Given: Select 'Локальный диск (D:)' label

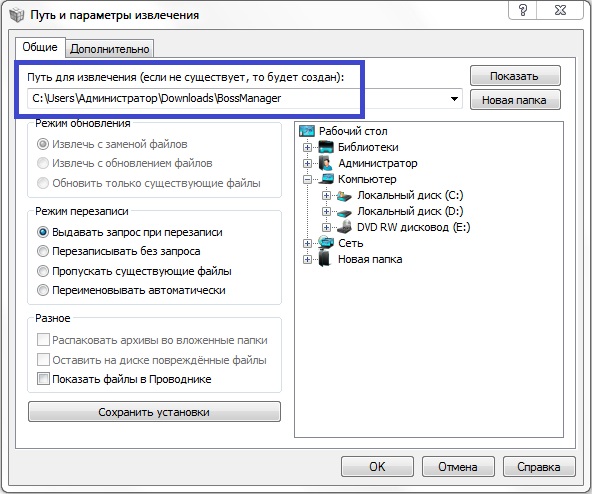Looking at the screenshot, I should click(410, 211).
